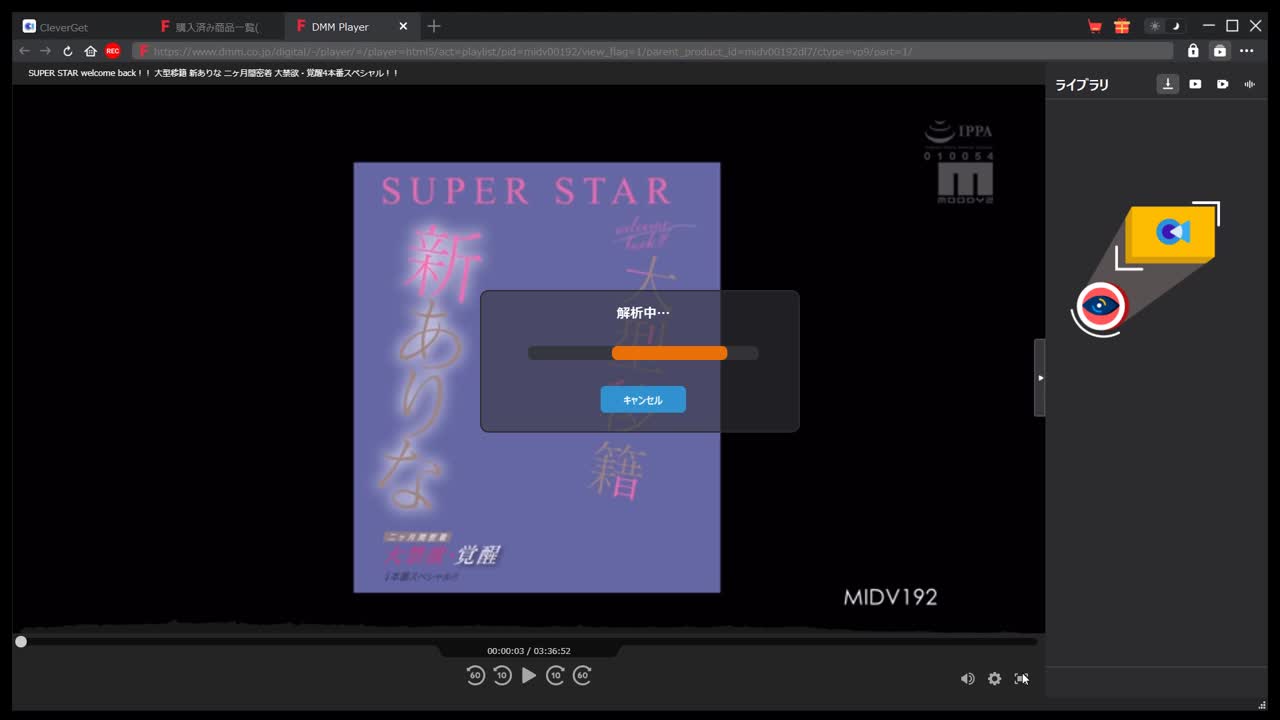
Task: Click the 00:00:03 / 03:36:52 time display
Action: point(529,651)
